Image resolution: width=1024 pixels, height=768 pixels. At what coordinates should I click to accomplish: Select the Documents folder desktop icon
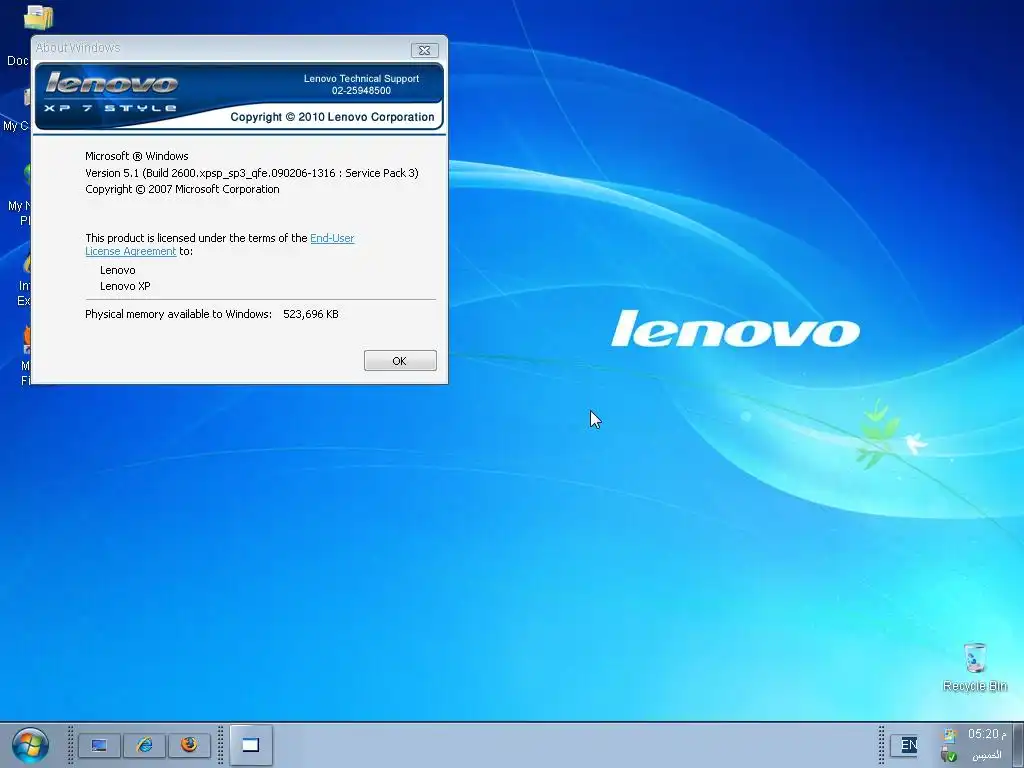(38, 18)
